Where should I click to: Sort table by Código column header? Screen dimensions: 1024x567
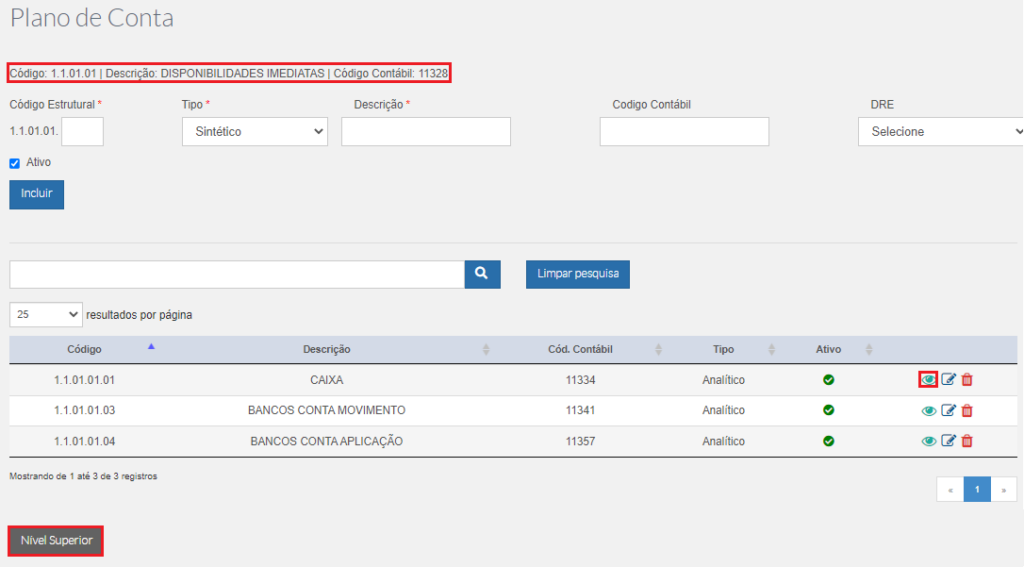click(x=84, y=349)
